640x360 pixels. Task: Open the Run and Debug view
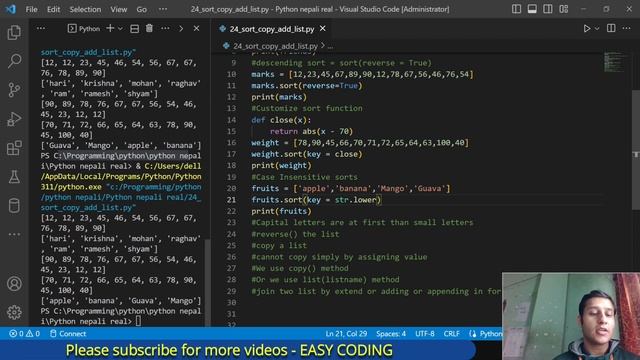14,119
